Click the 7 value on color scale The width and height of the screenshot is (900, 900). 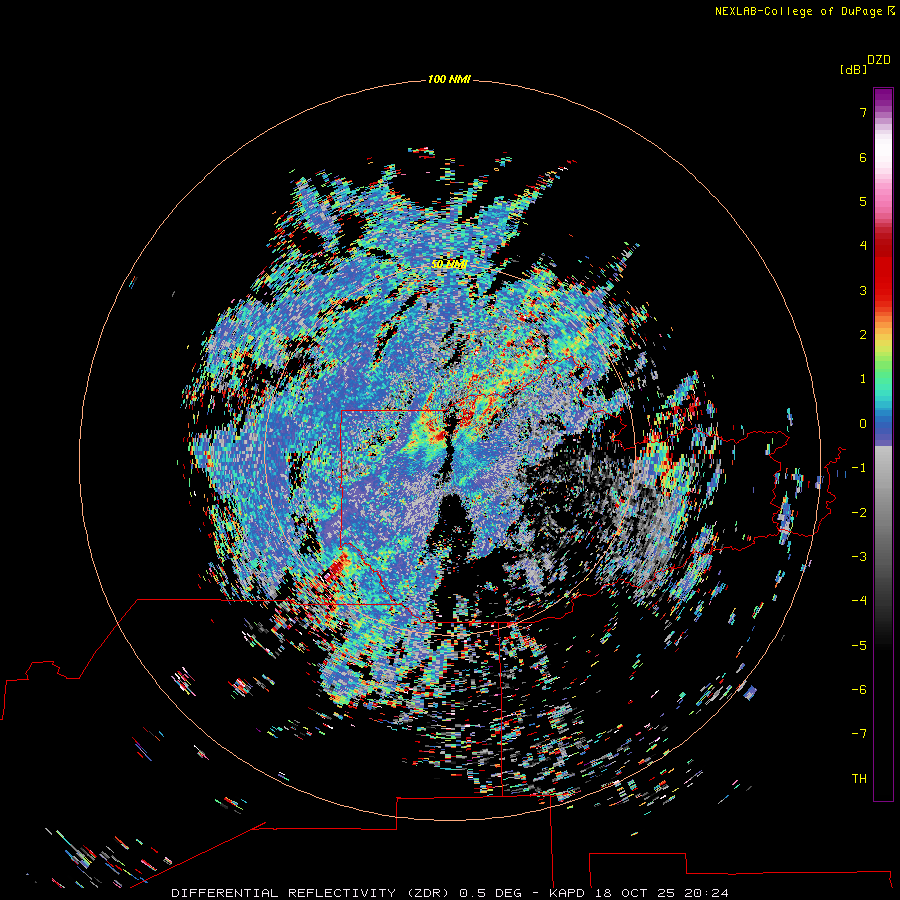(x=863, y=112)
